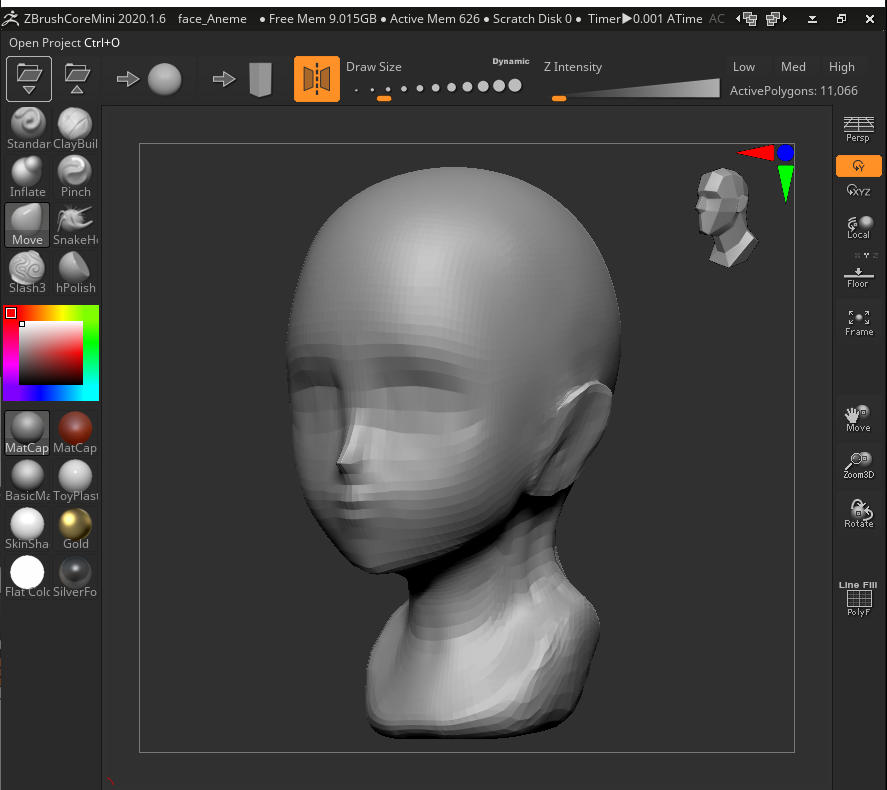Set resolution to High

pyautogui.click(x=842, y=67)
